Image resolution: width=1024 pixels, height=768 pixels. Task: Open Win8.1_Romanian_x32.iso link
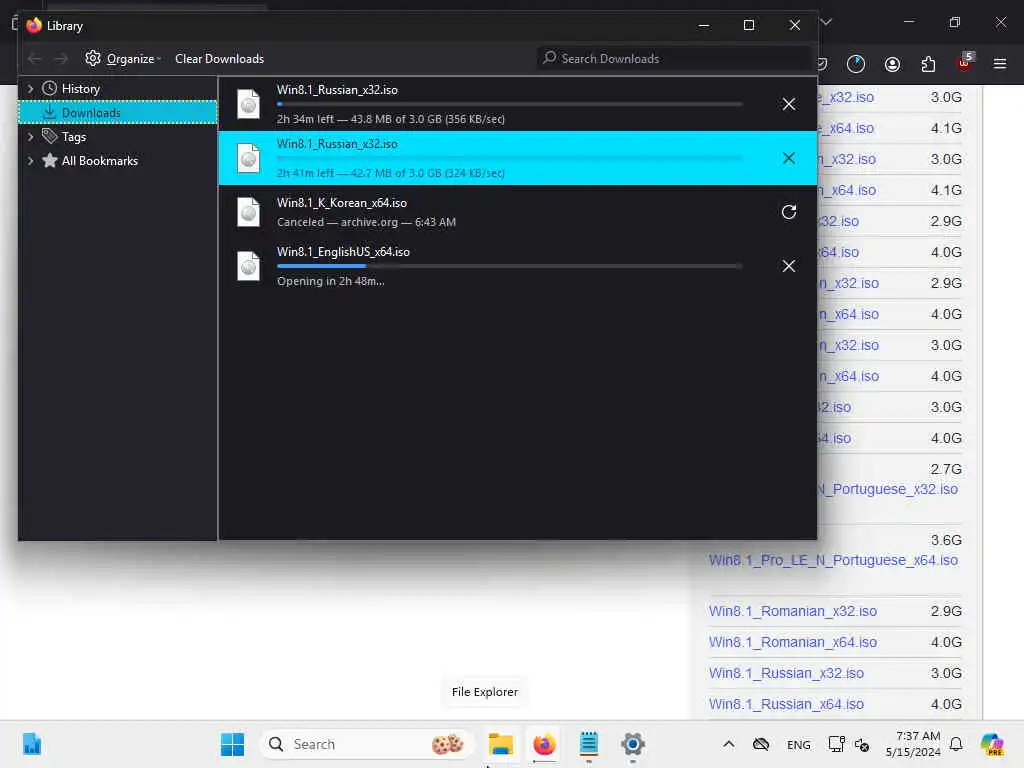[793, 611]
